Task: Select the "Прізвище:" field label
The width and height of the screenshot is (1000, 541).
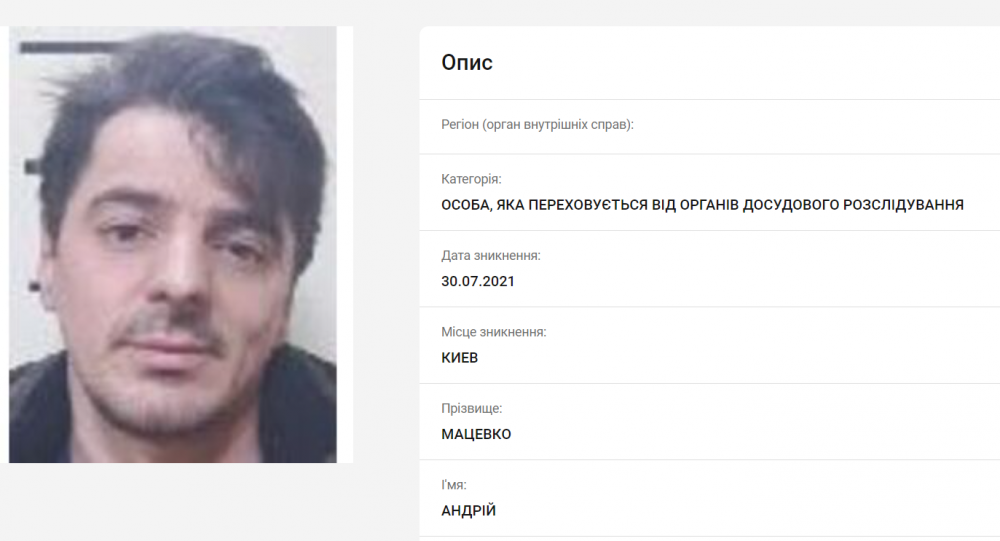Action: coord(471,408)
